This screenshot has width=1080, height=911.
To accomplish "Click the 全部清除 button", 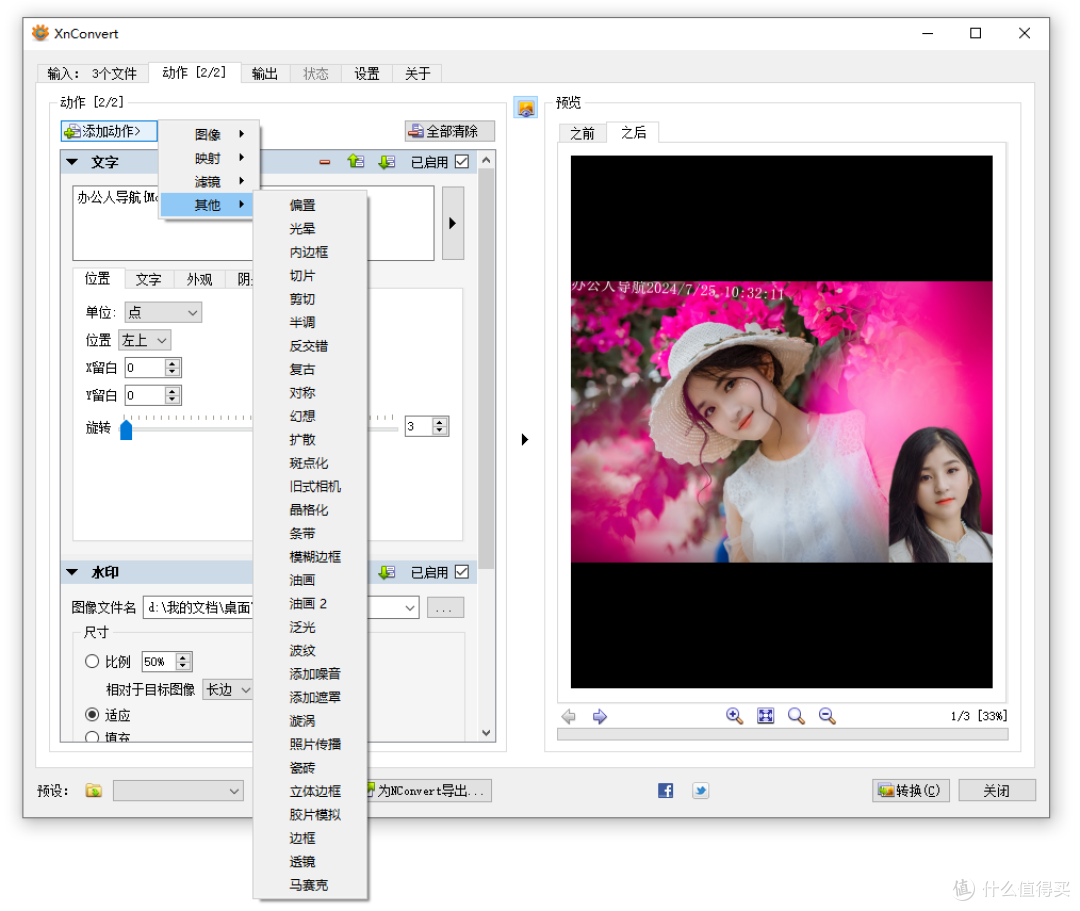I will tap(450, 131).
